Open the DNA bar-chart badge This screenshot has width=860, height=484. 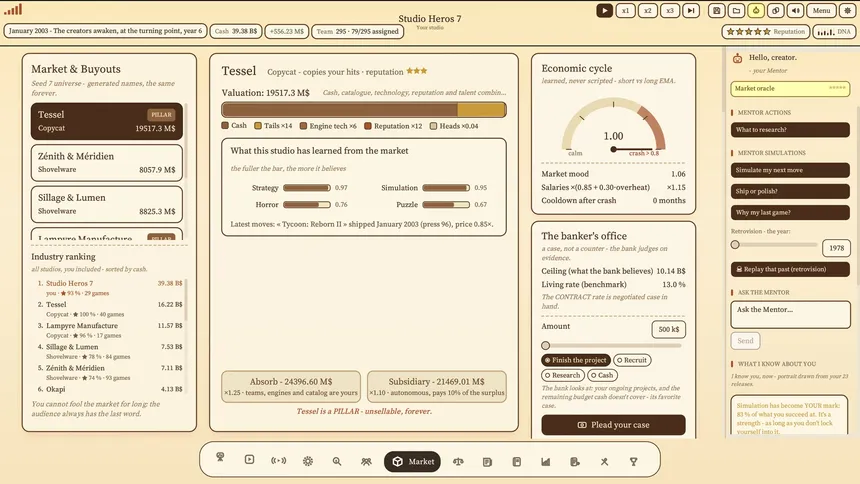coord(834,32)
